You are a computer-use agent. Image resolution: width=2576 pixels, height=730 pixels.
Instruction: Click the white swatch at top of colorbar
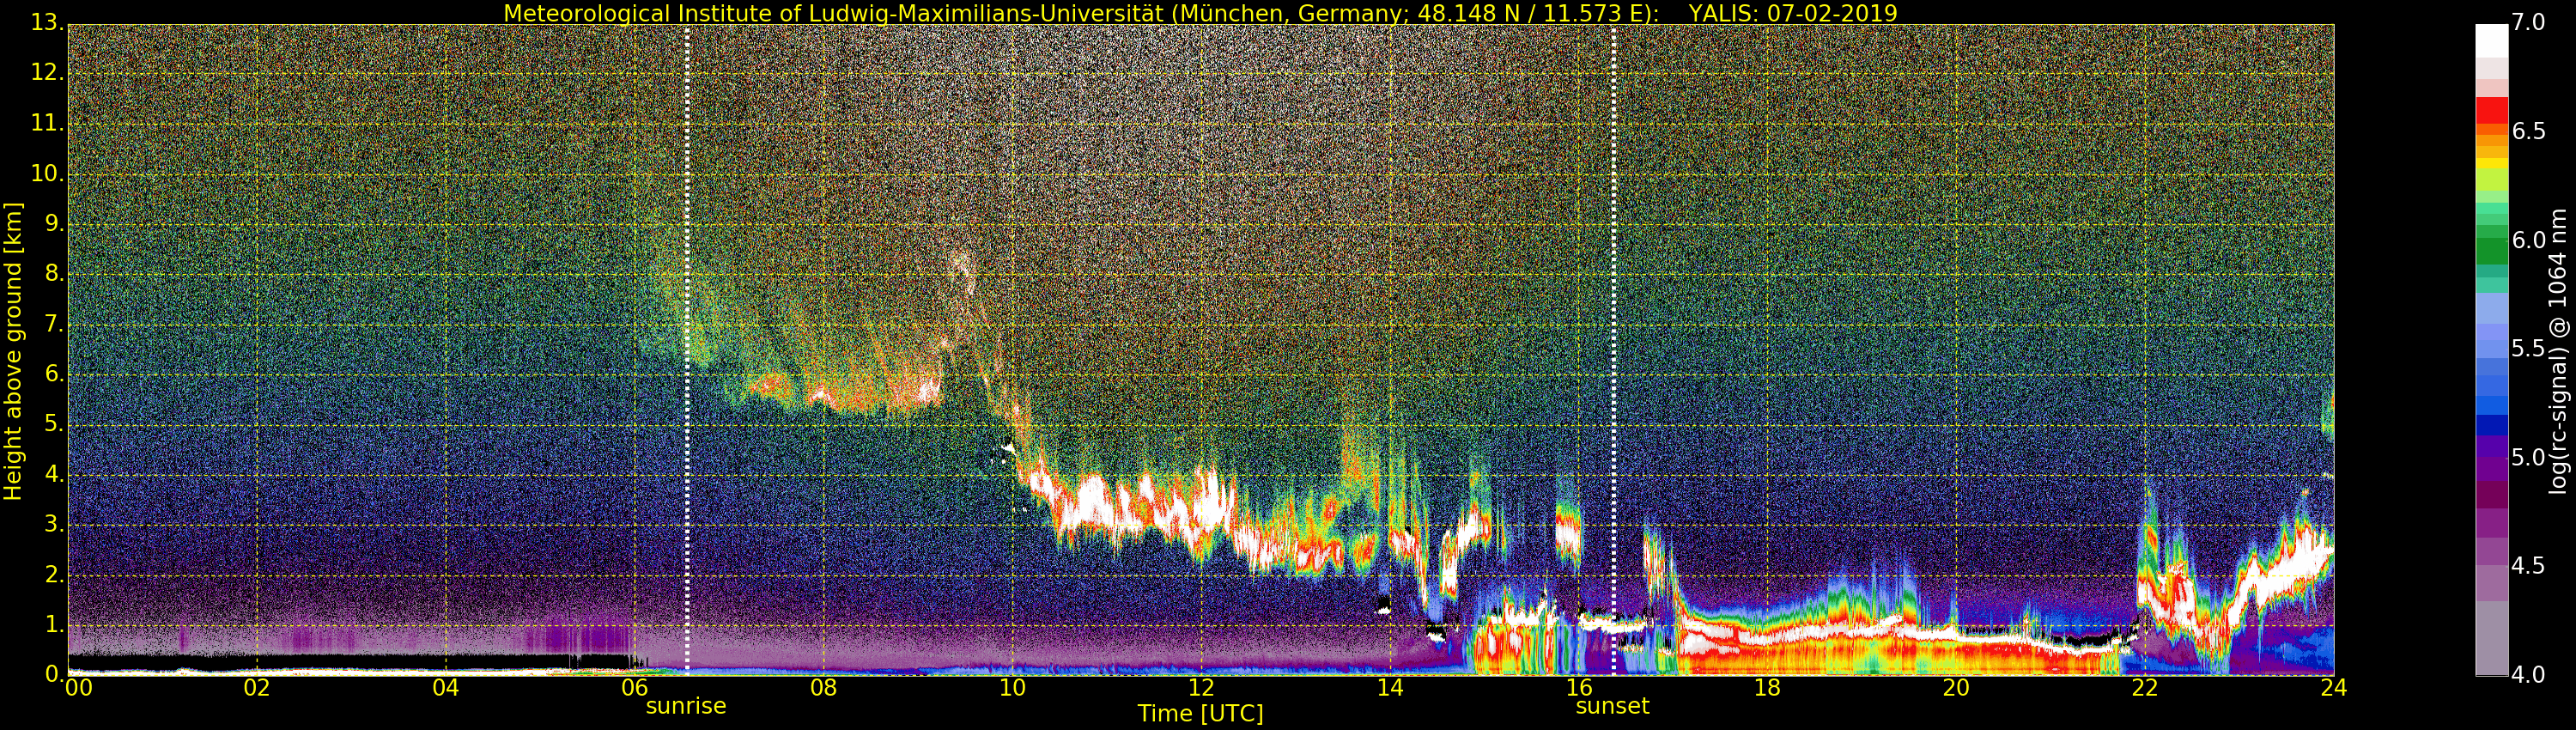pyautogui.click(x=2491, y=40)
